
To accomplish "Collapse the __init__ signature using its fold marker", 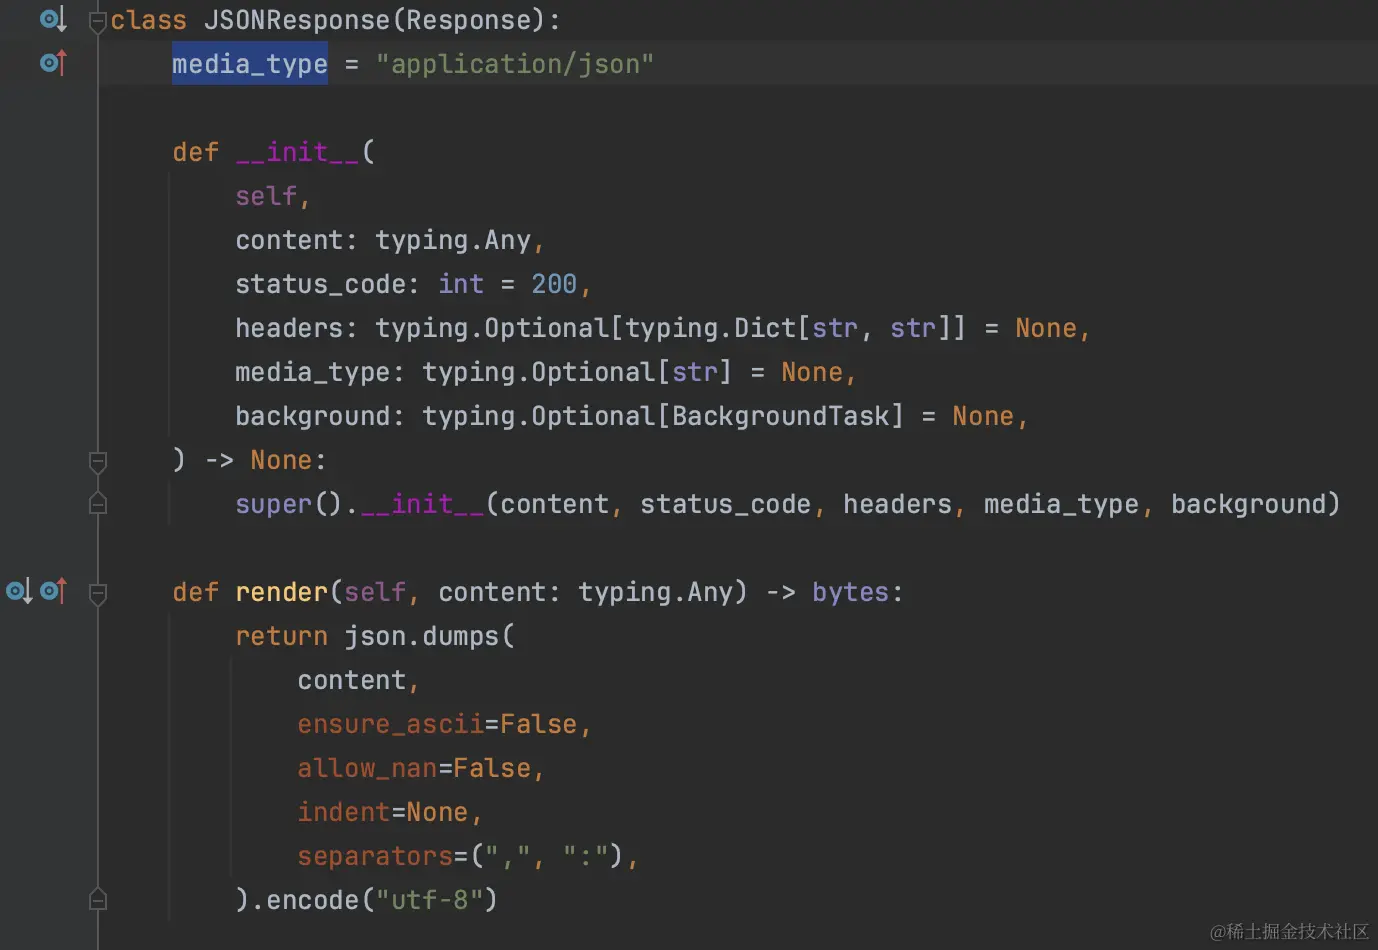I will click(97, 462).
